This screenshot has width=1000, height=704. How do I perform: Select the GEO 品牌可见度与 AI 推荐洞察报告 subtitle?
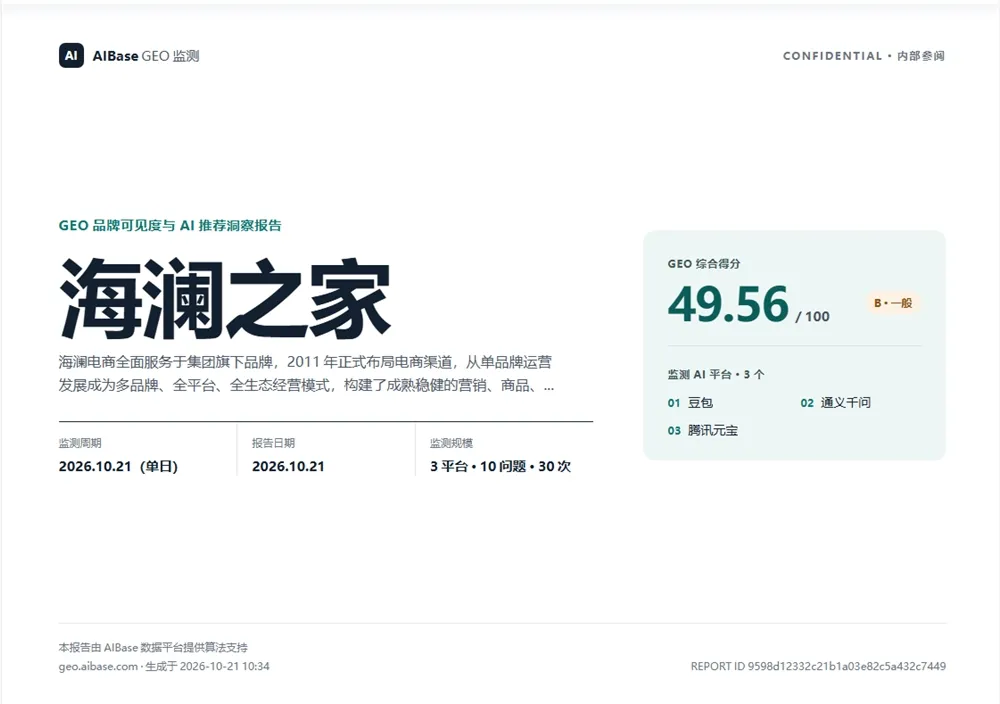(170, 225)
